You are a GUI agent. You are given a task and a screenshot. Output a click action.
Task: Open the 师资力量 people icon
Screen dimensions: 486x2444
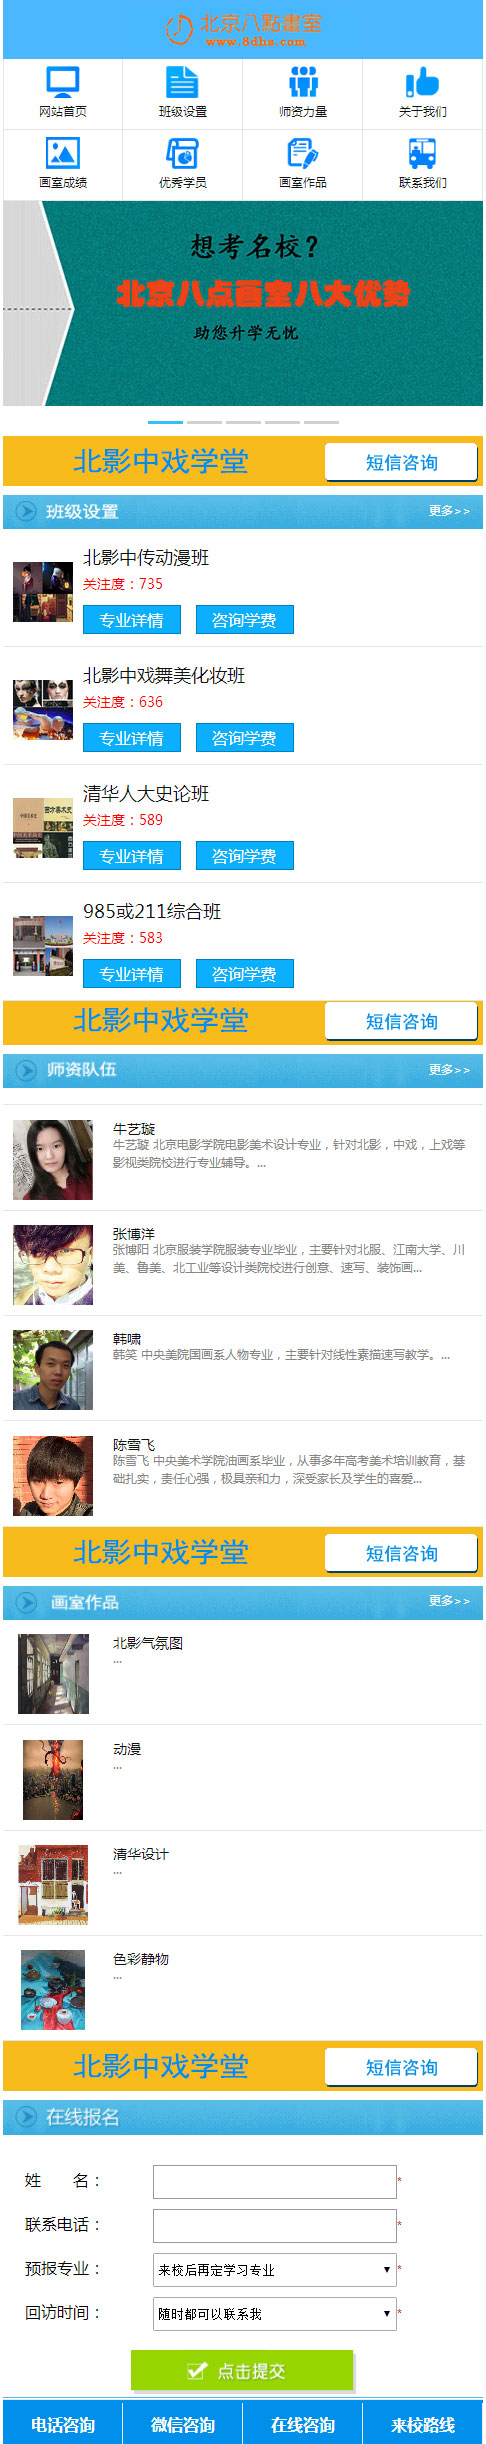tap(303, 82)
